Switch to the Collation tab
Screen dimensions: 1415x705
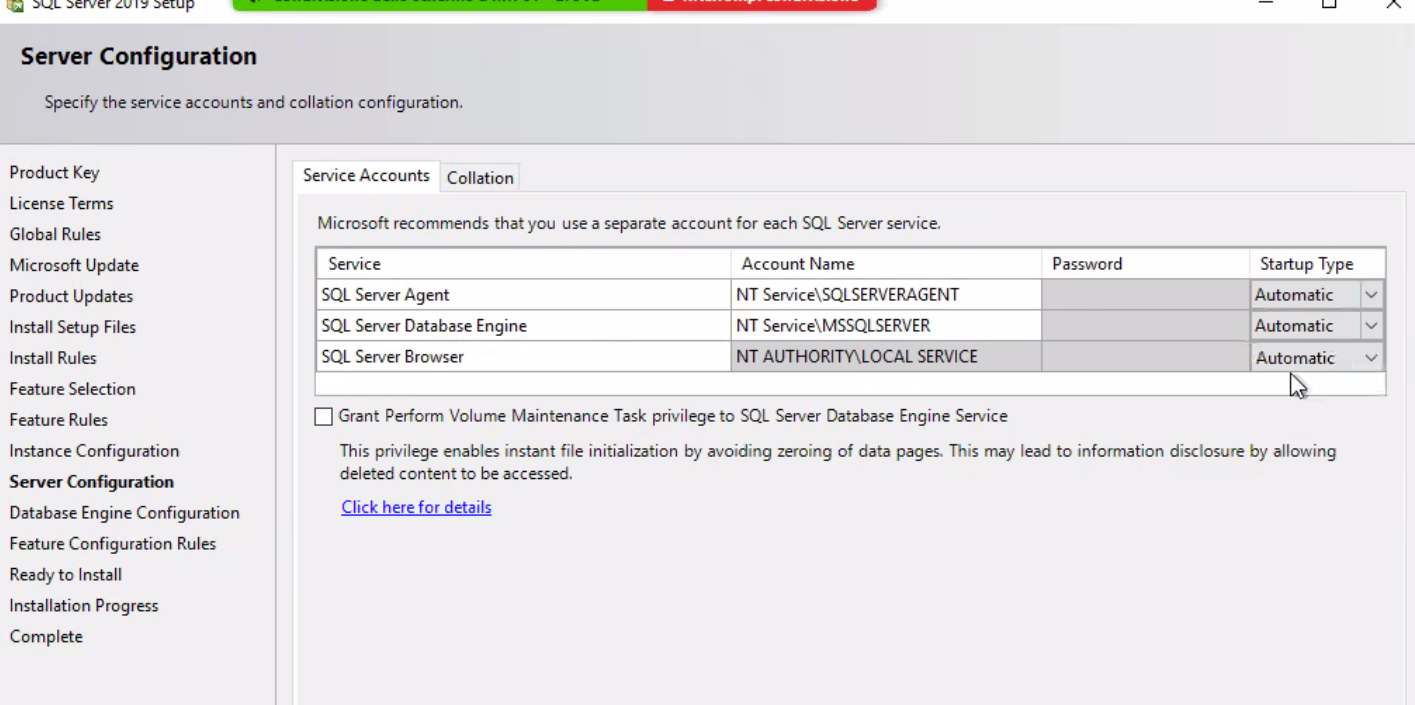(x=480, y=177)
